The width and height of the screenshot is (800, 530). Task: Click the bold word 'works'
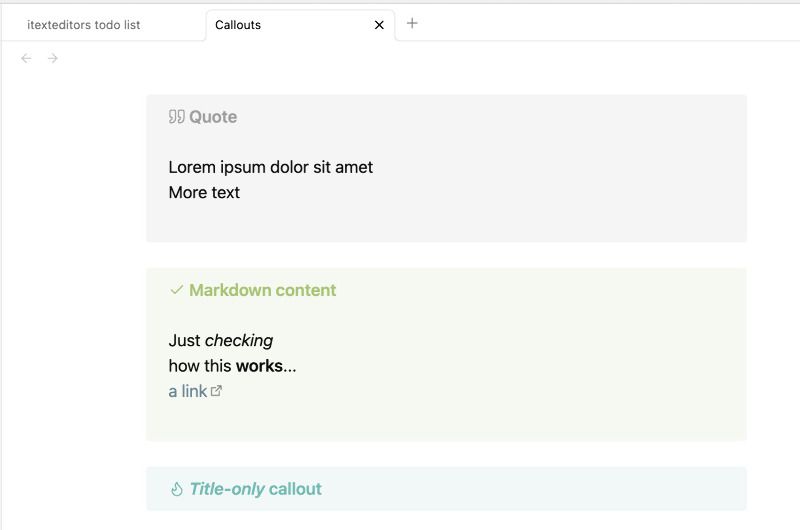tap(259, 366)
